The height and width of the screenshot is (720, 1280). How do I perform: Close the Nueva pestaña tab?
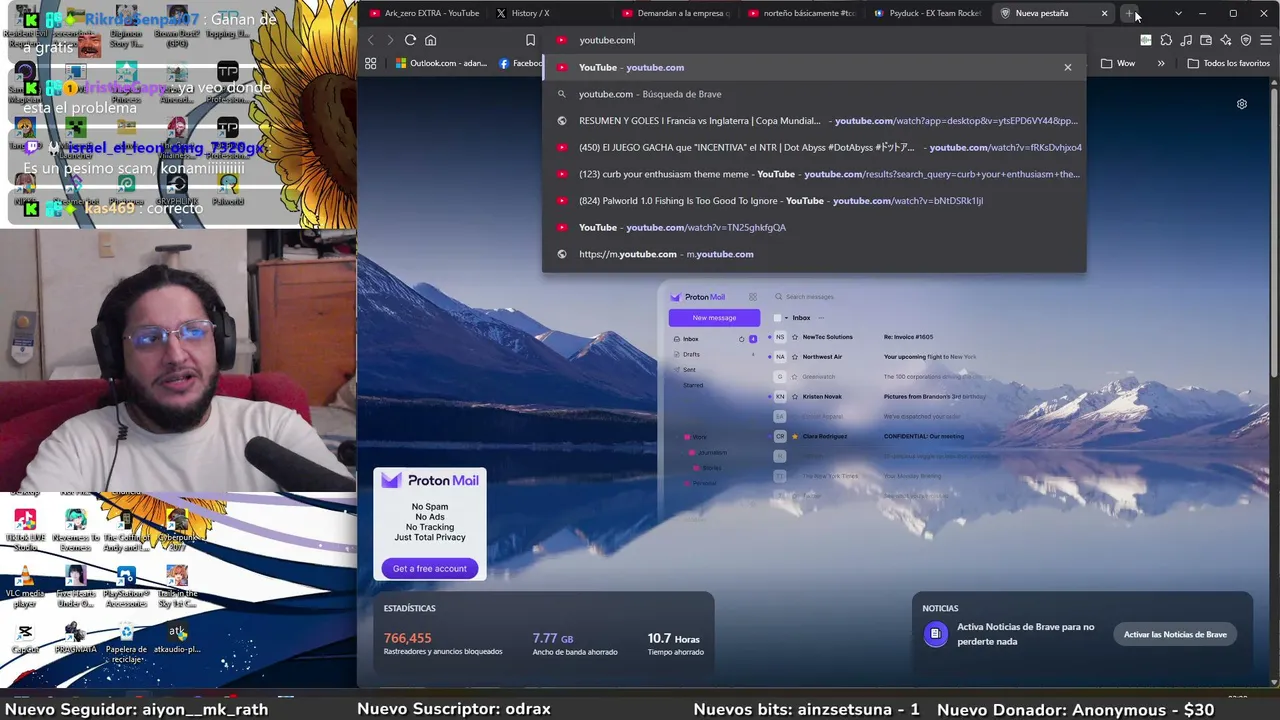pos(1104,13)
